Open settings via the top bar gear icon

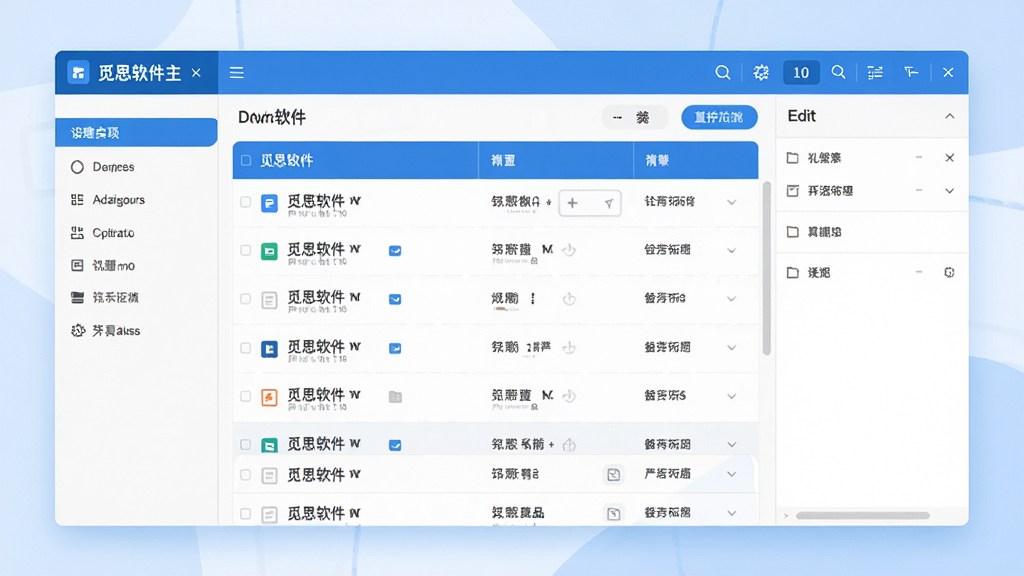(761, 72)
